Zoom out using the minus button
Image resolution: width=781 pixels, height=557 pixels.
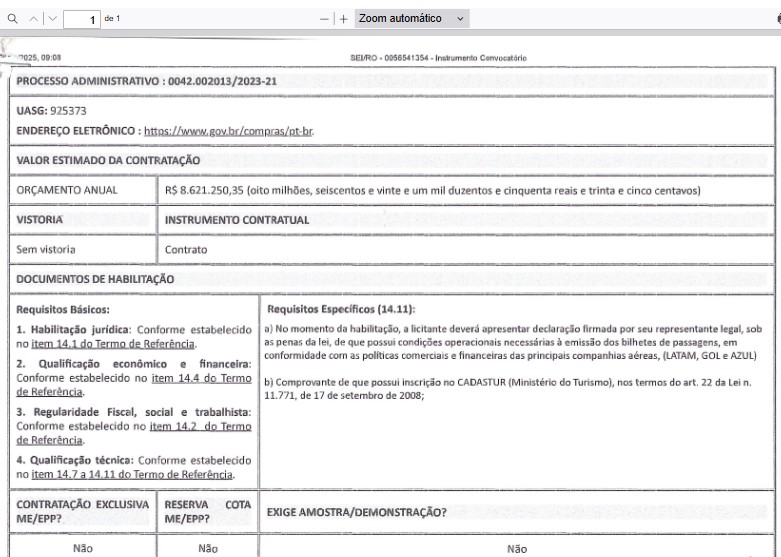pyautogui.click(x=325, y=19)
